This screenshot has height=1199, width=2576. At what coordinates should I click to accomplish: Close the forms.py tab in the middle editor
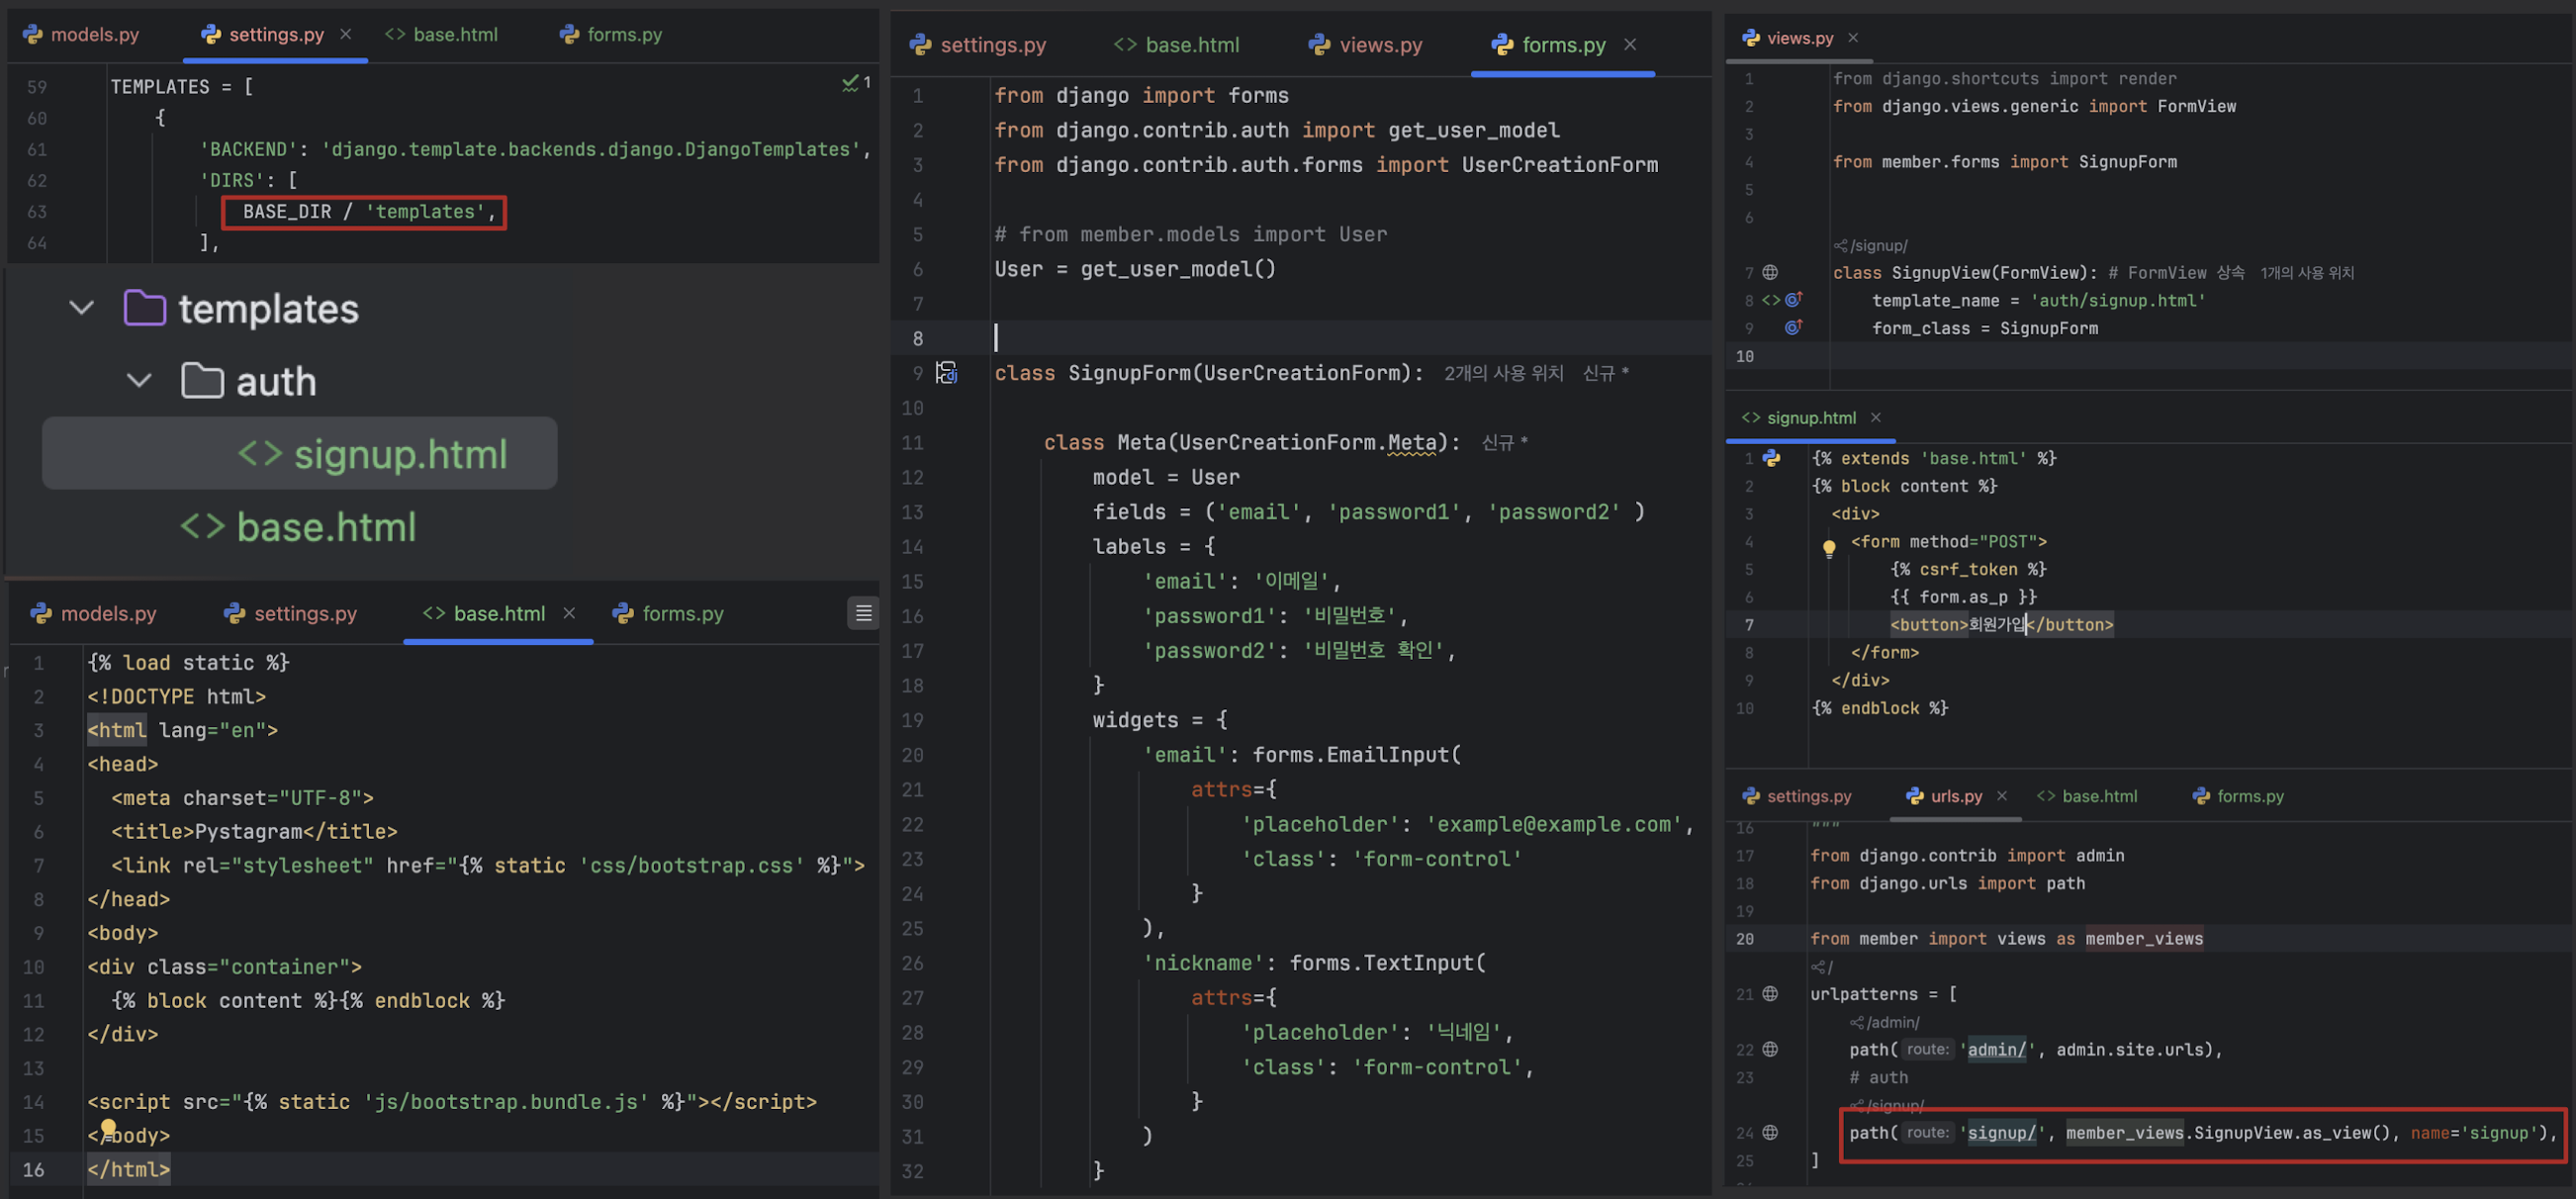pos(1630,45)
